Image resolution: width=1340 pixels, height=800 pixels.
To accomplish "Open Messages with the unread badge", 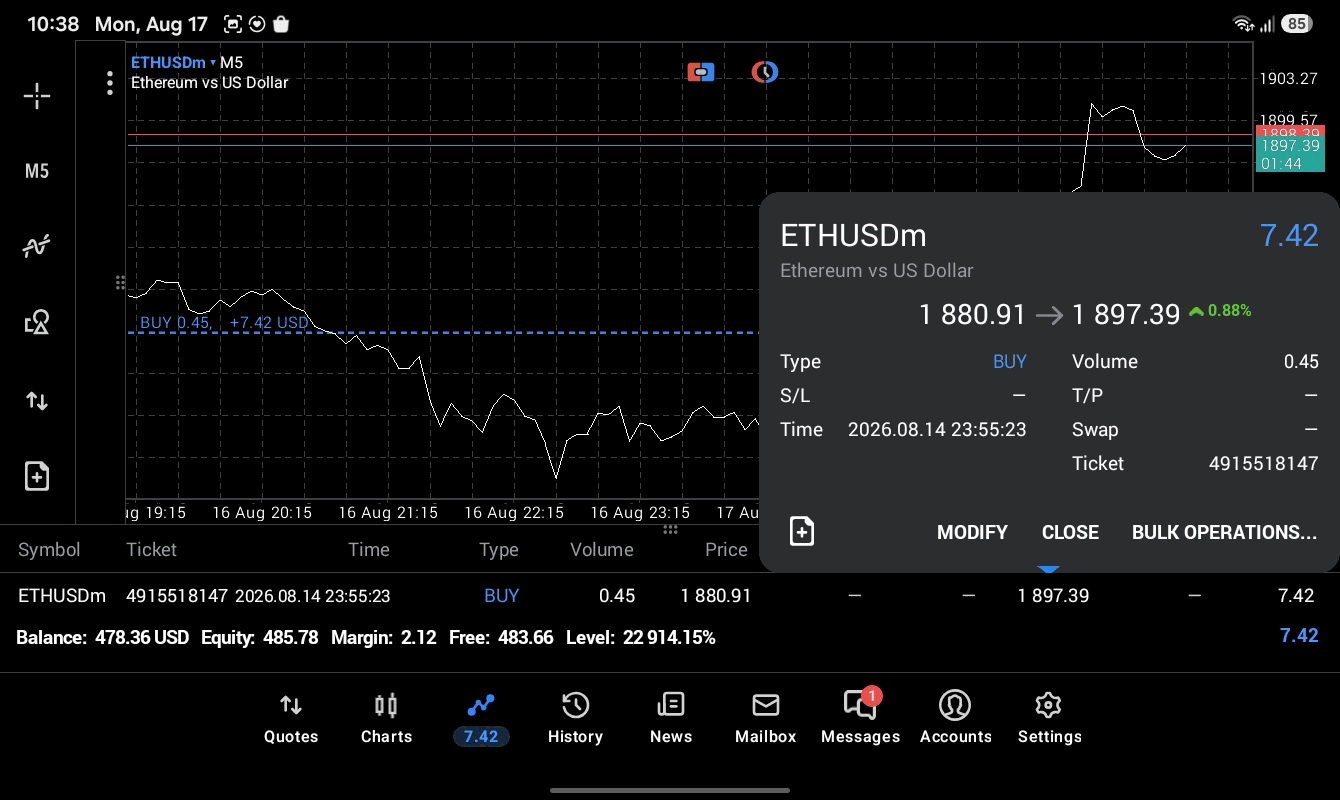I will coord(860,719).
